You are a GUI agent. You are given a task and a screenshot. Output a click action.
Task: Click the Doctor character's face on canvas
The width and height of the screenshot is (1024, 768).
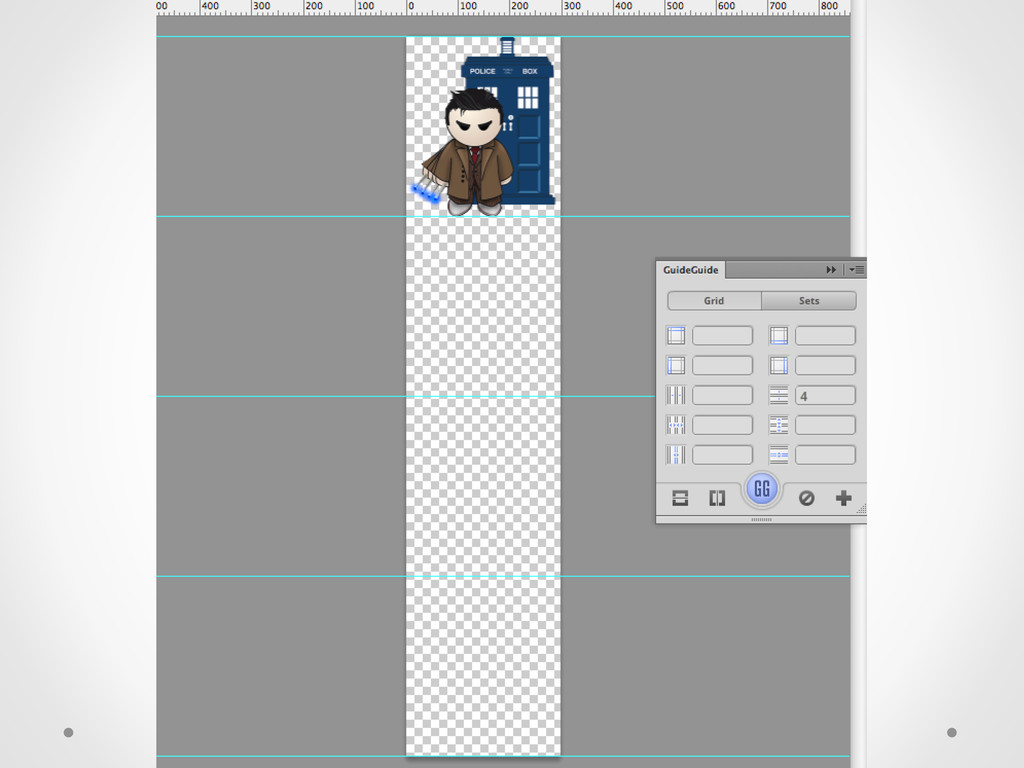point(474,123)
